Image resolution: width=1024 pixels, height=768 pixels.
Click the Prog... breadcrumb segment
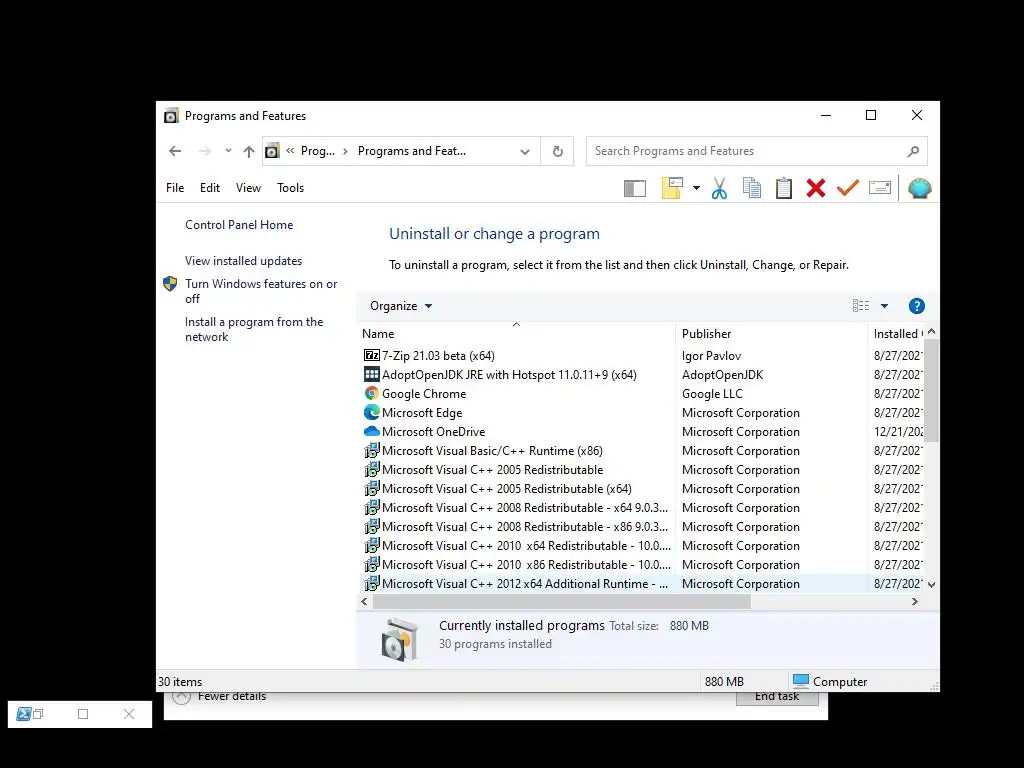tap(317, 152)
